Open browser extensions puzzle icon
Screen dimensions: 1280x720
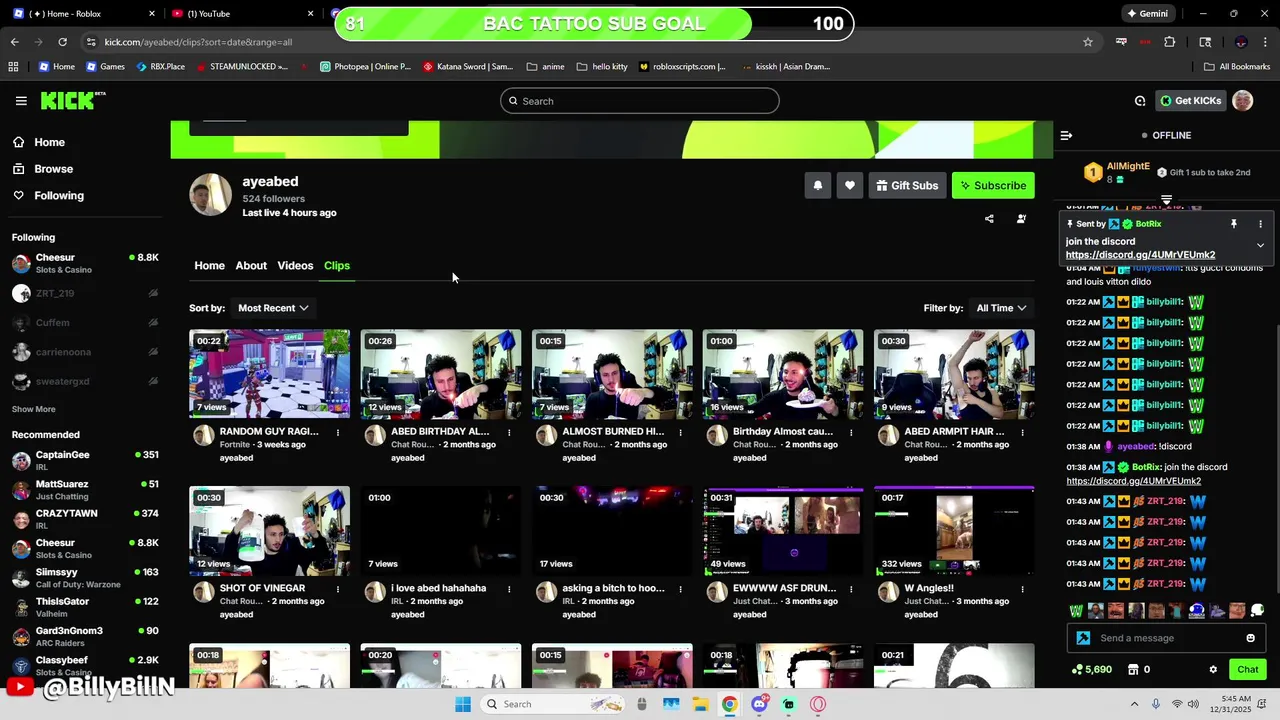pos(1169,42)
